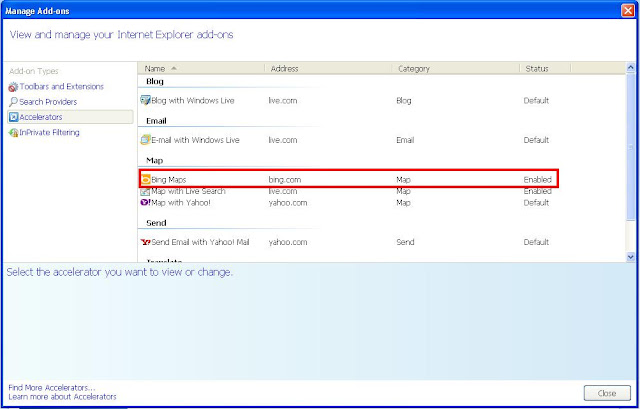Click Enabled status of Map with Live Search

tap(538, 191)
